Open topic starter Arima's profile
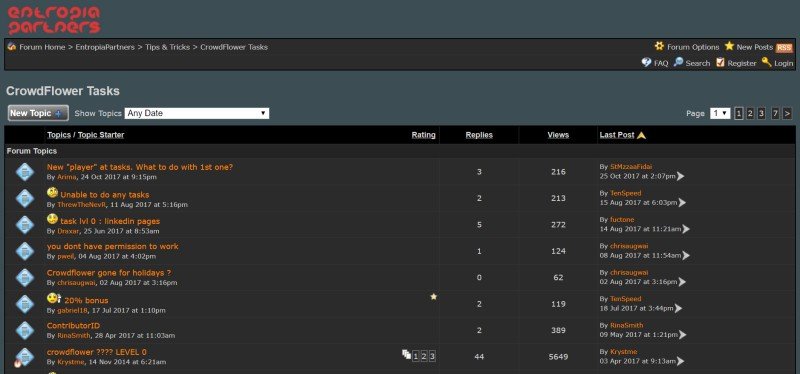The width and height of the screenshot is (800, 374). (66, 177)
